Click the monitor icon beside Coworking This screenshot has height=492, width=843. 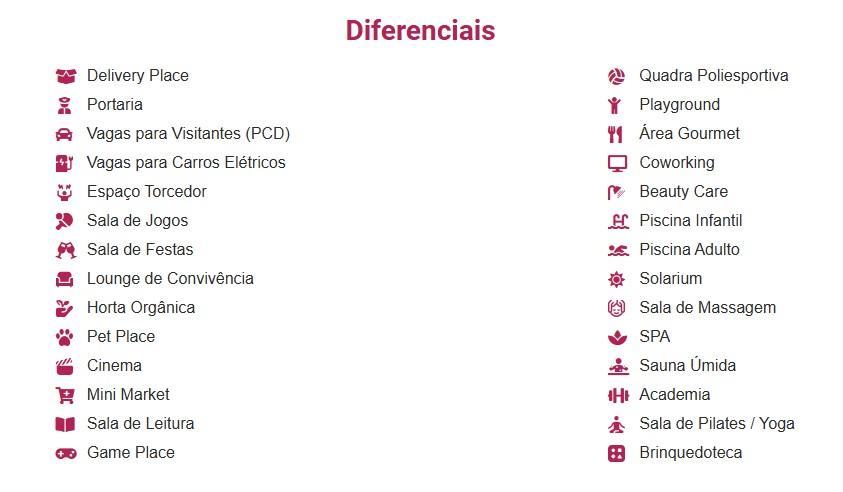617,163
